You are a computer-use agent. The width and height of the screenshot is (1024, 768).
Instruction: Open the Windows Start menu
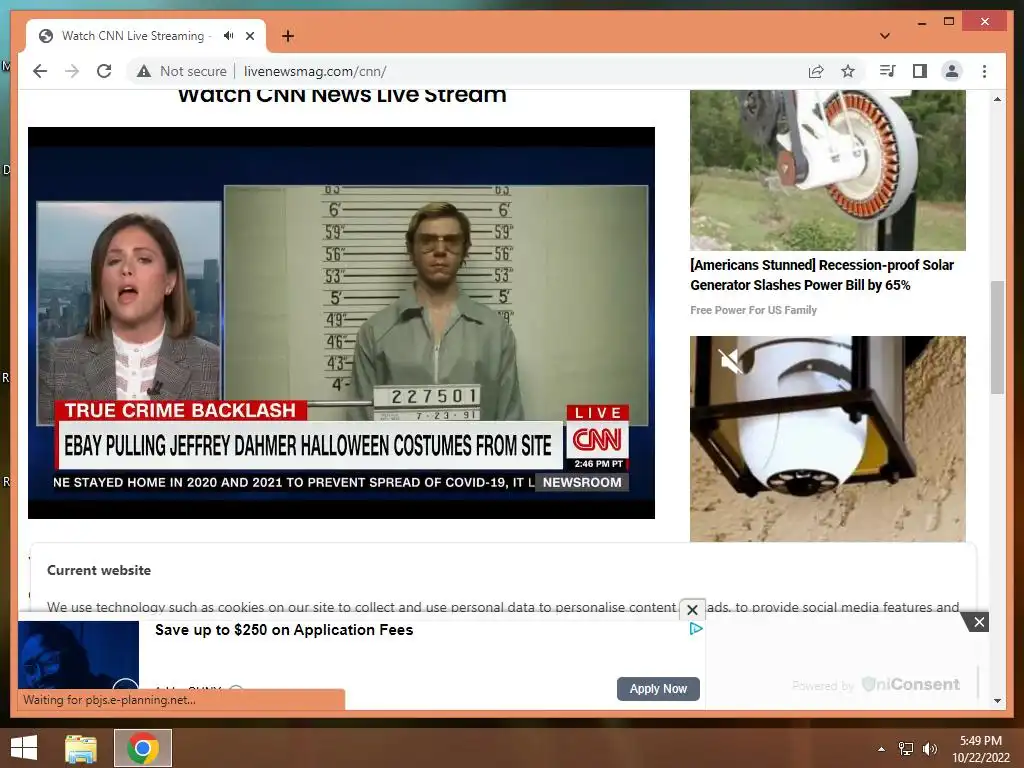(x=24, y=748)
